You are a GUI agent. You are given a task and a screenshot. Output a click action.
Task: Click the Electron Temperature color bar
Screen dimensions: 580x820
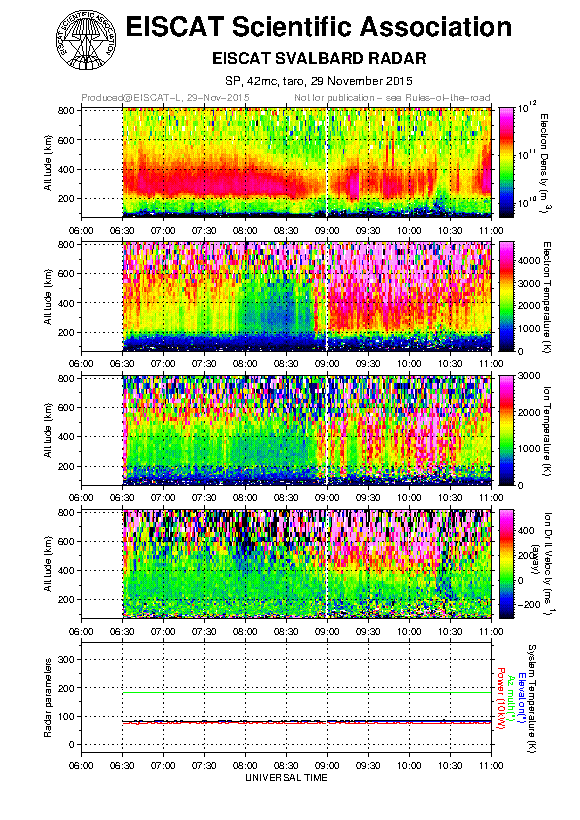pos(507,296)
